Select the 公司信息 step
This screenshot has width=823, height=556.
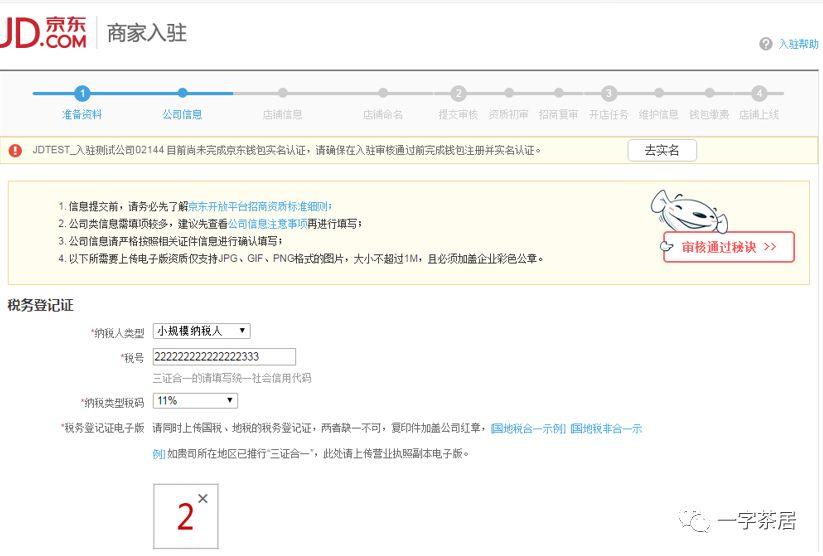tap(182, 104)
